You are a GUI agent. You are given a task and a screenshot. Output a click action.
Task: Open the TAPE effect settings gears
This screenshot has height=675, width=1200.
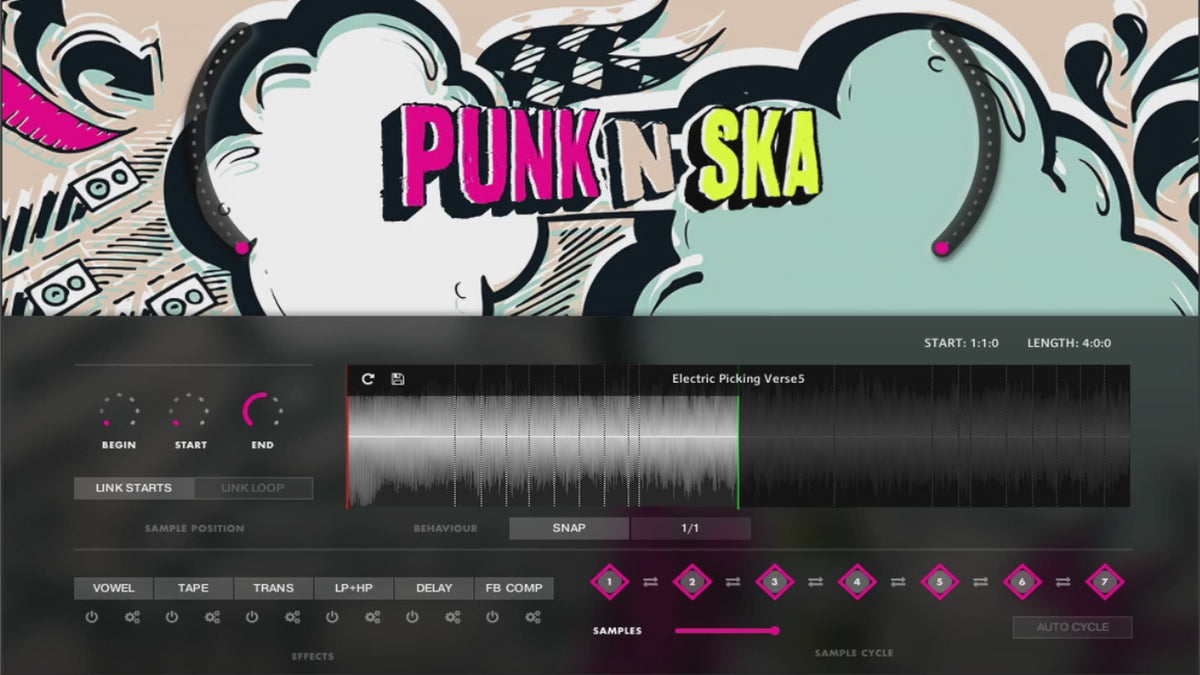[212, 617]
